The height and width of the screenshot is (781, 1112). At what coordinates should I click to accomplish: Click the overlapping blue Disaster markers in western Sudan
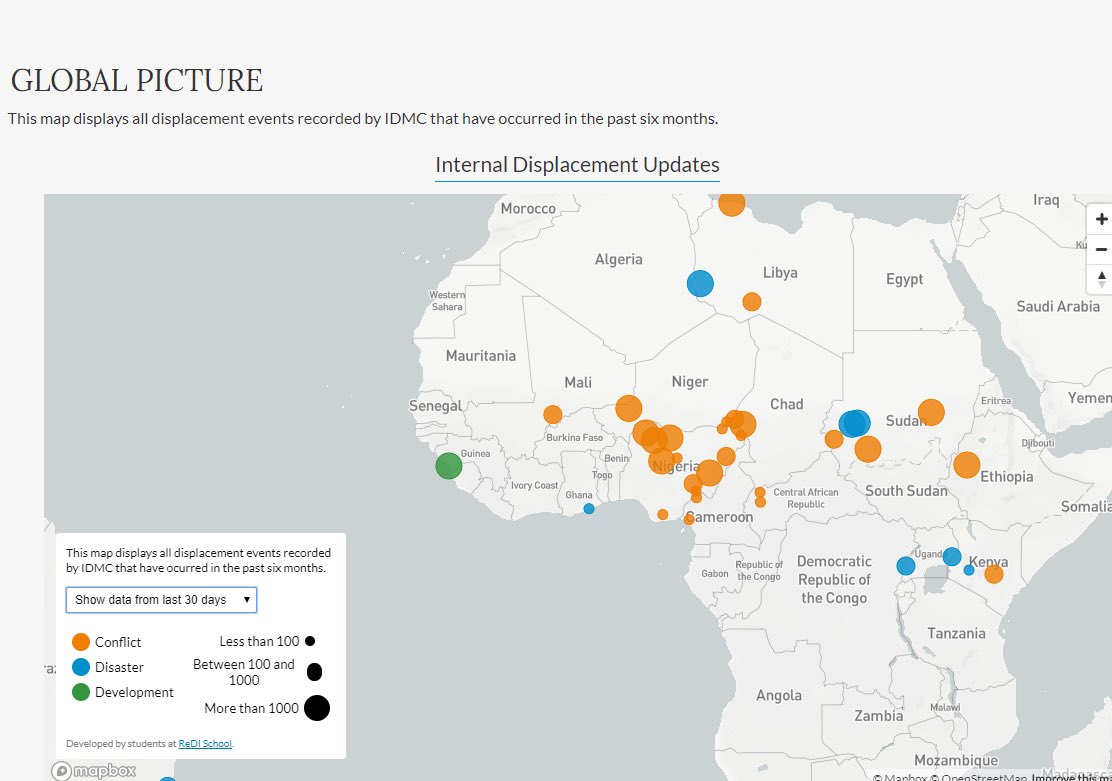click(x=855, y=423)
